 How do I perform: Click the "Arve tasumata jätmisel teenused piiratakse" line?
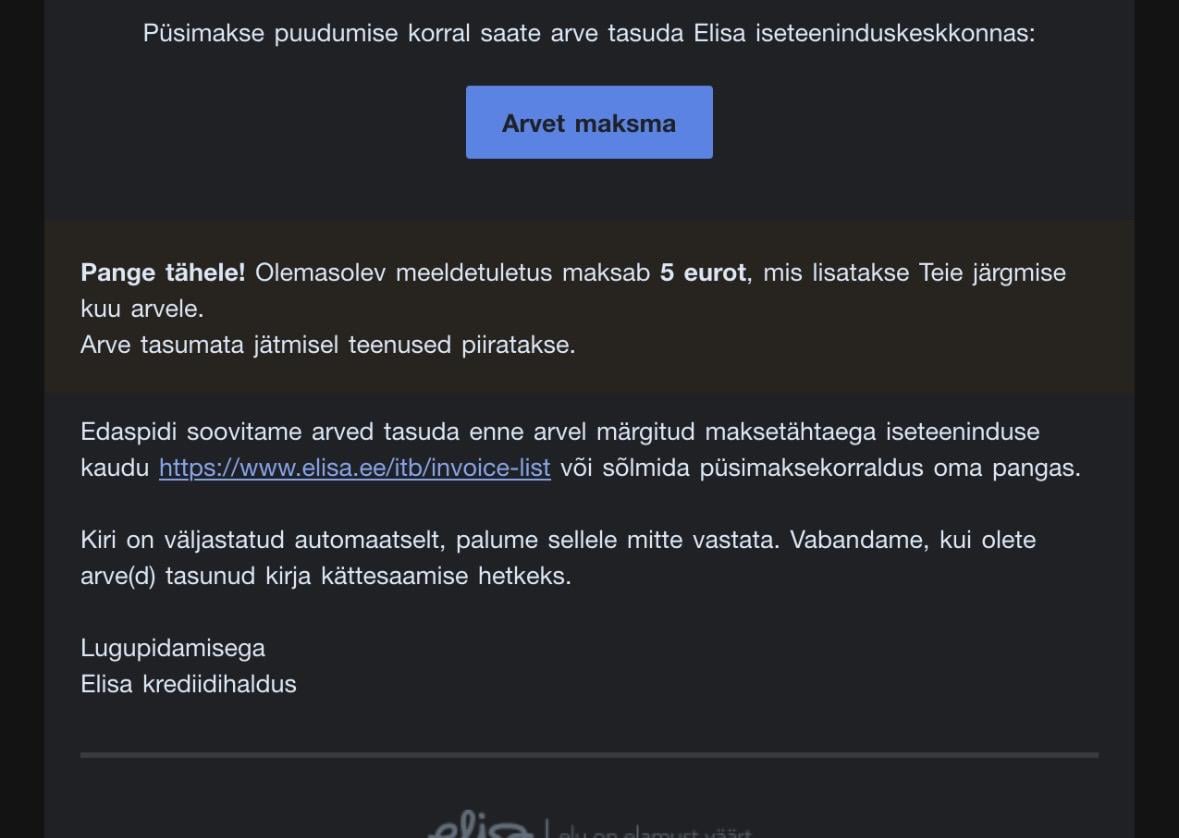pos(328,345)
